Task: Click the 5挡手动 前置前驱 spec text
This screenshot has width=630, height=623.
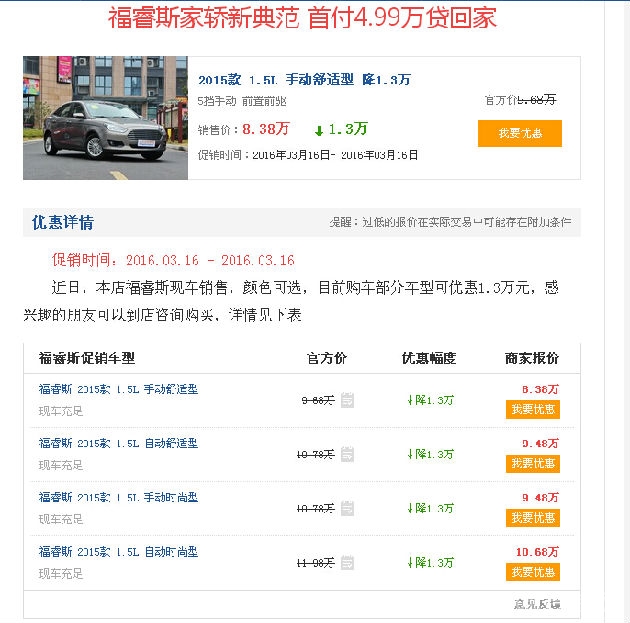Action: click(x=242, y=101)
